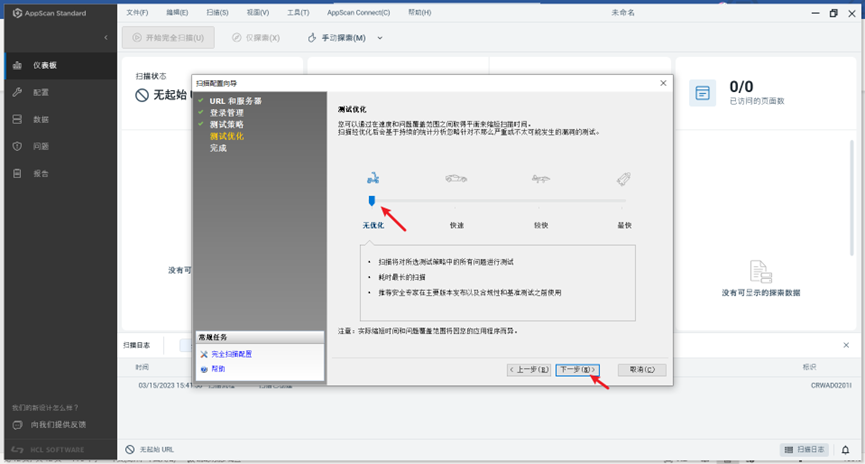Collapse the sidebar with the chevron
The height and width of the screenshot is (464, 865).
[106, 38]
